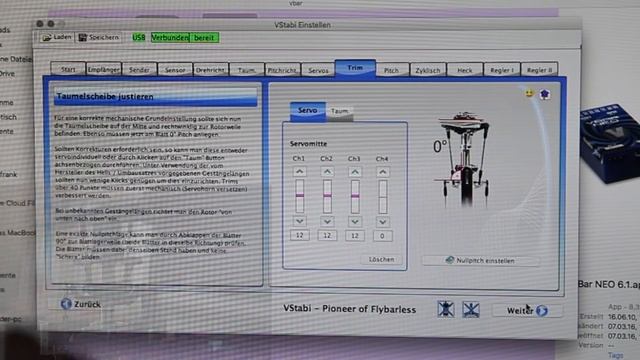
Task: Decrease Ch4 servo trim with down arrow
Action: click(382, 222)
